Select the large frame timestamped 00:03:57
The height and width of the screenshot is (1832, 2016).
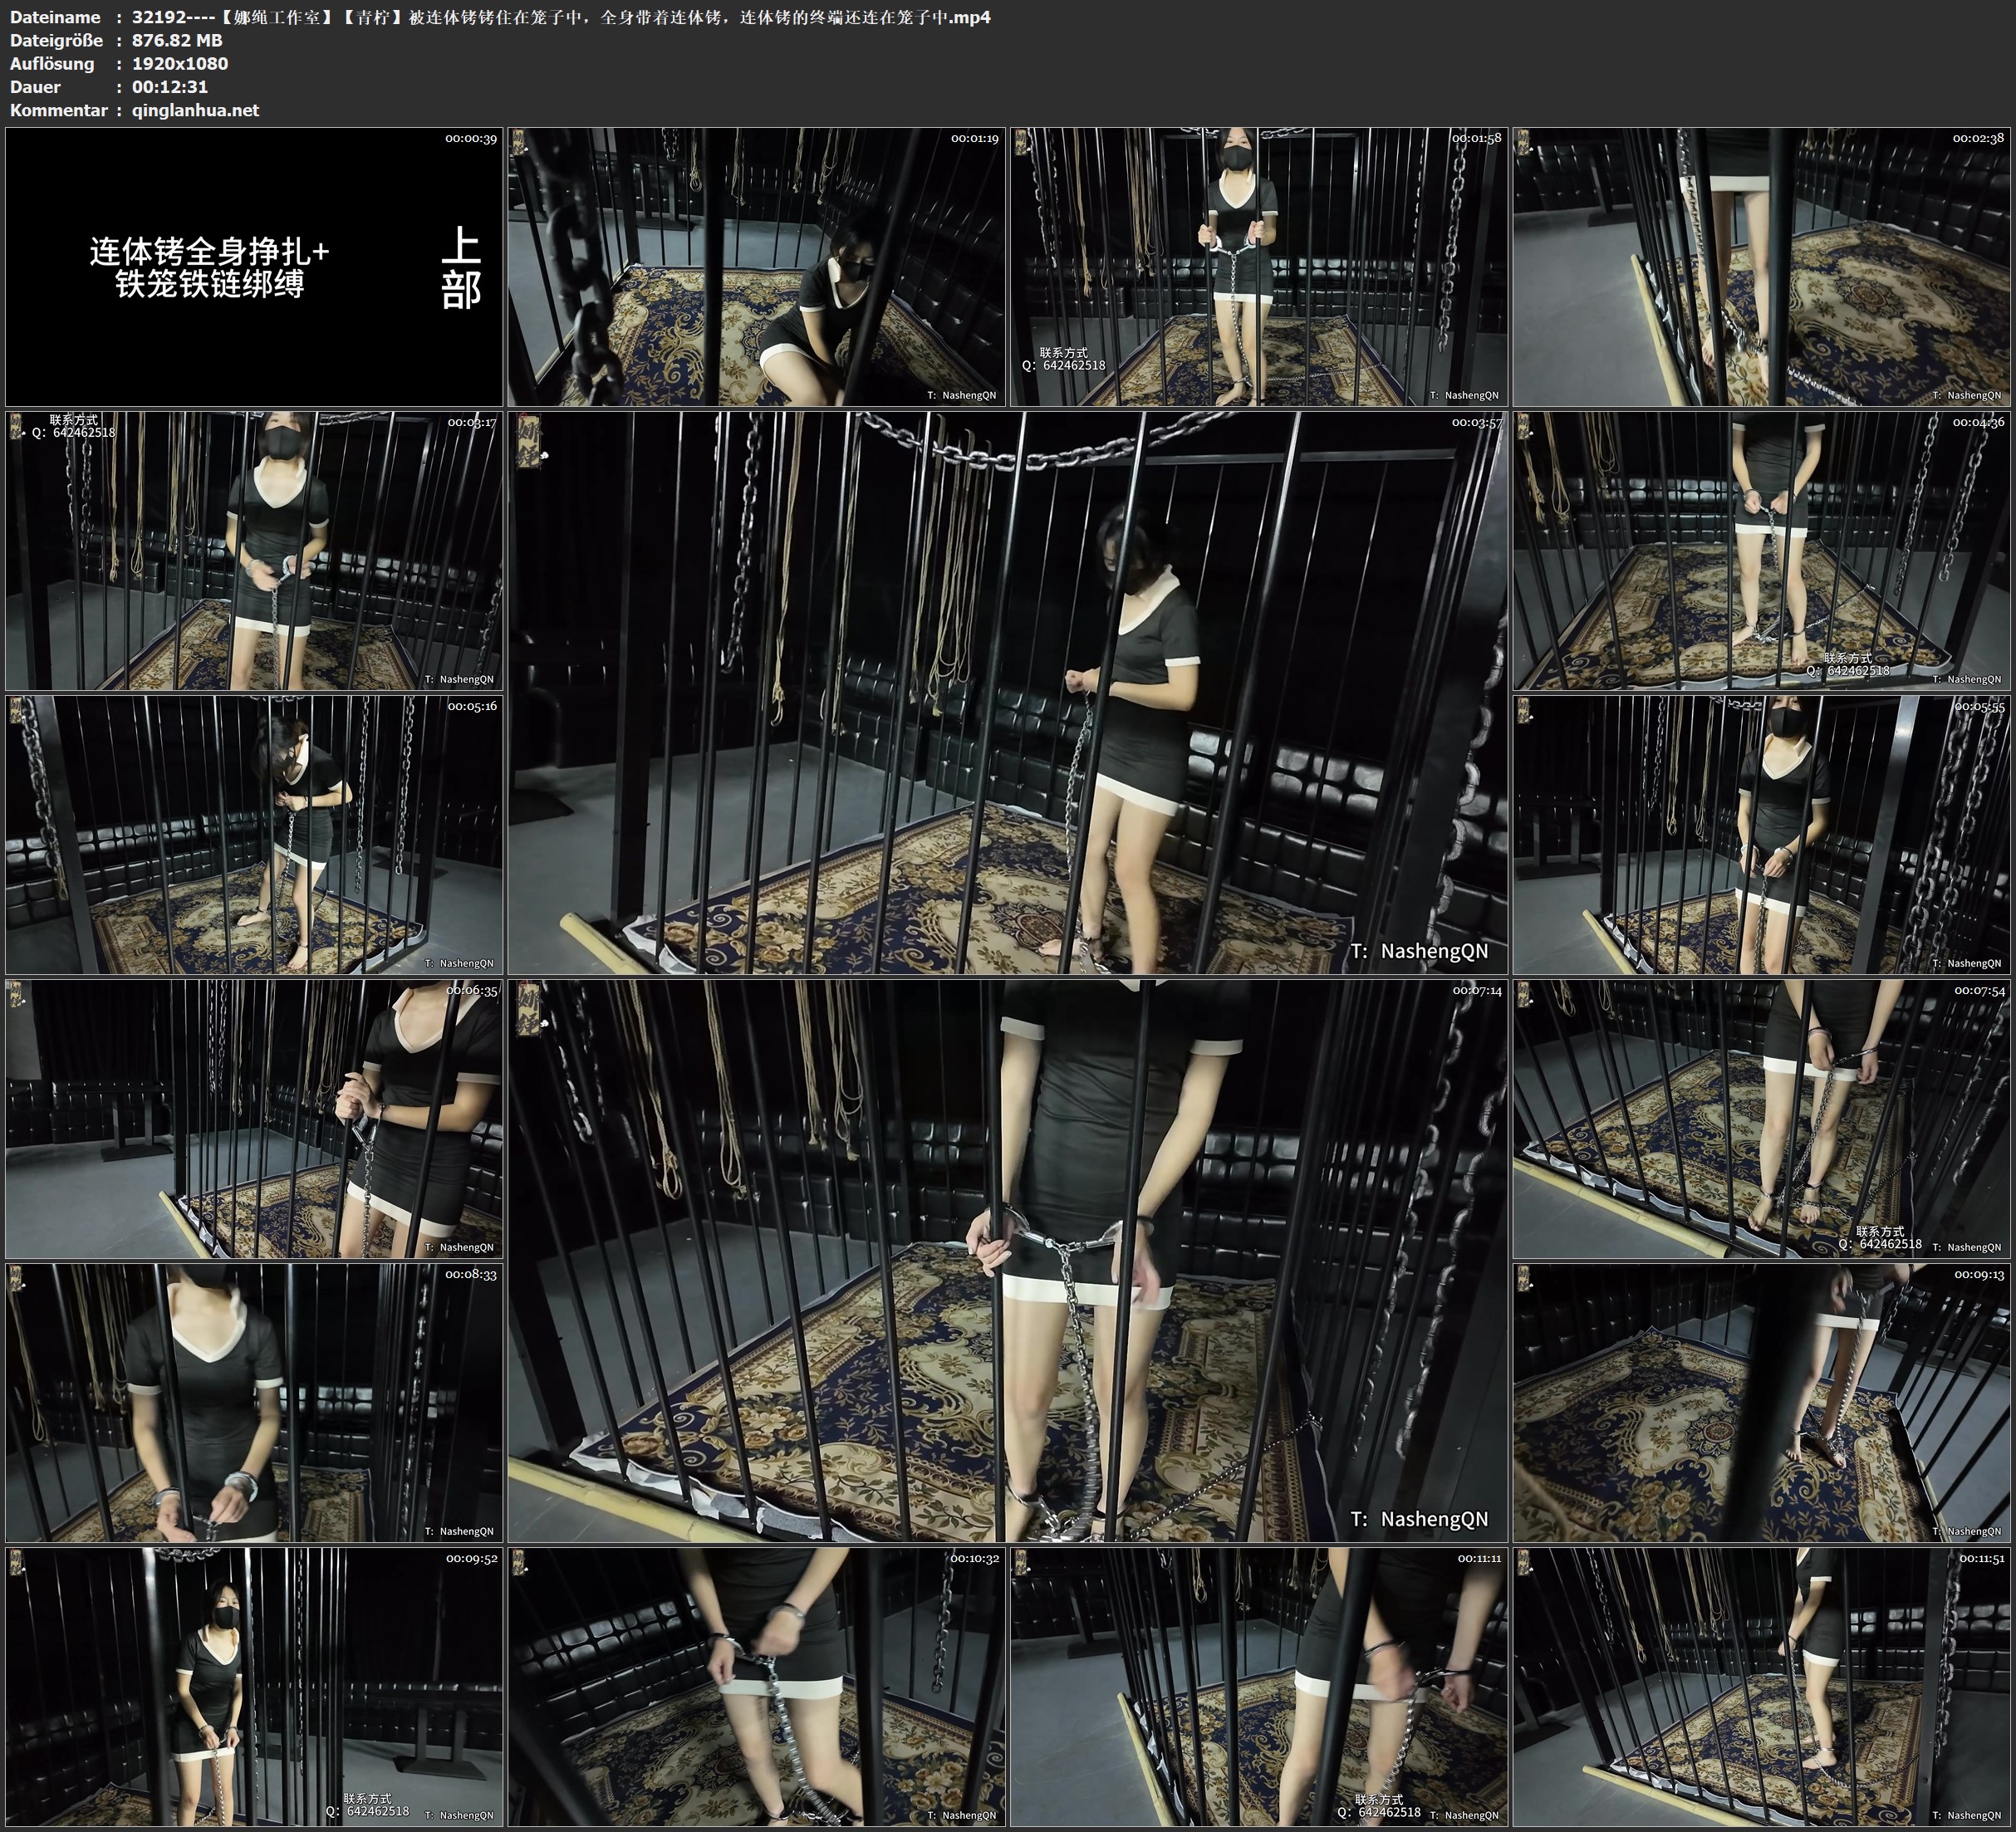pos(1007,692)
